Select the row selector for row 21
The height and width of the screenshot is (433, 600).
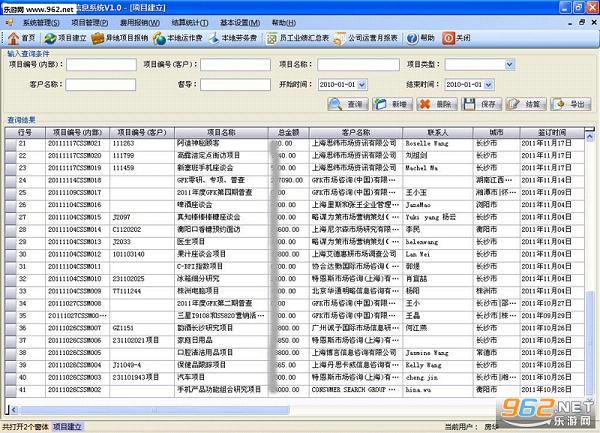point(11,143)
